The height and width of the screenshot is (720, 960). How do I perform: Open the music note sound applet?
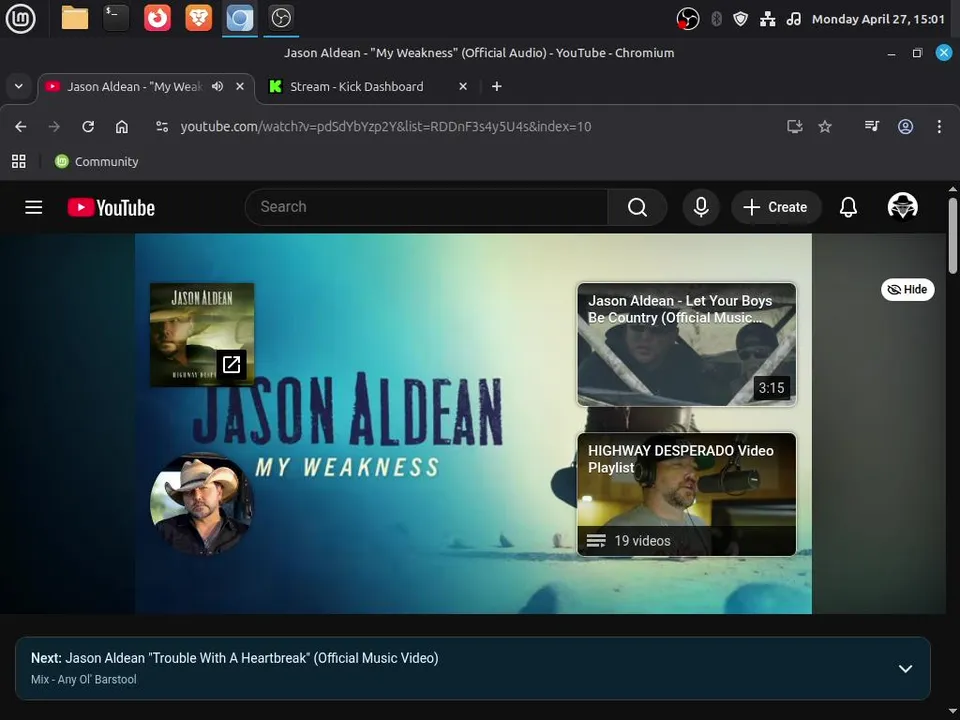pyautogui.click(x=793, y=19)
